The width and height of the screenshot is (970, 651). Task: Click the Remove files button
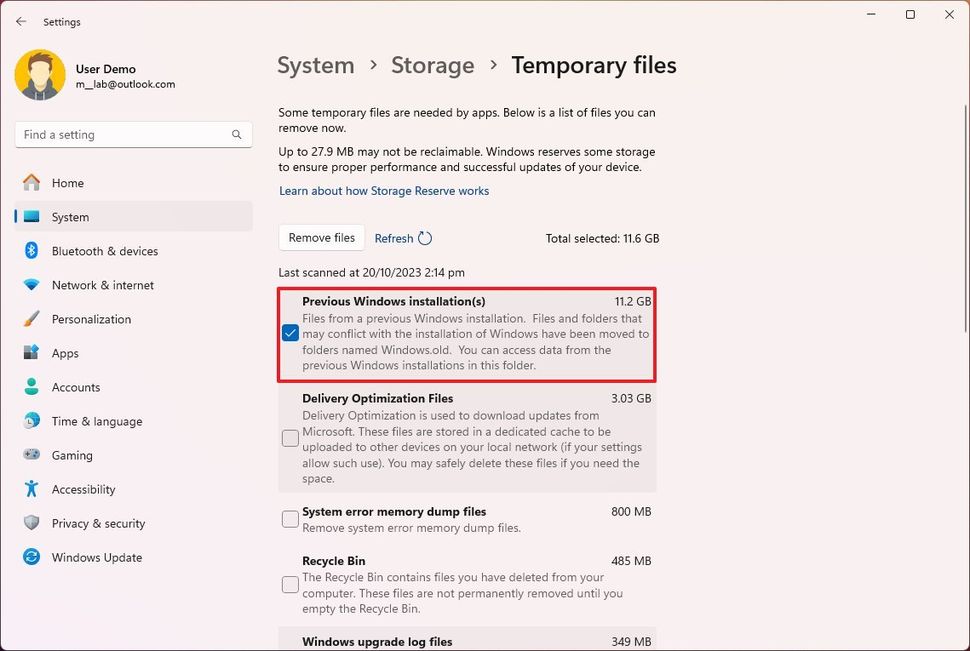pyautogui.click(x=321, y=238)
